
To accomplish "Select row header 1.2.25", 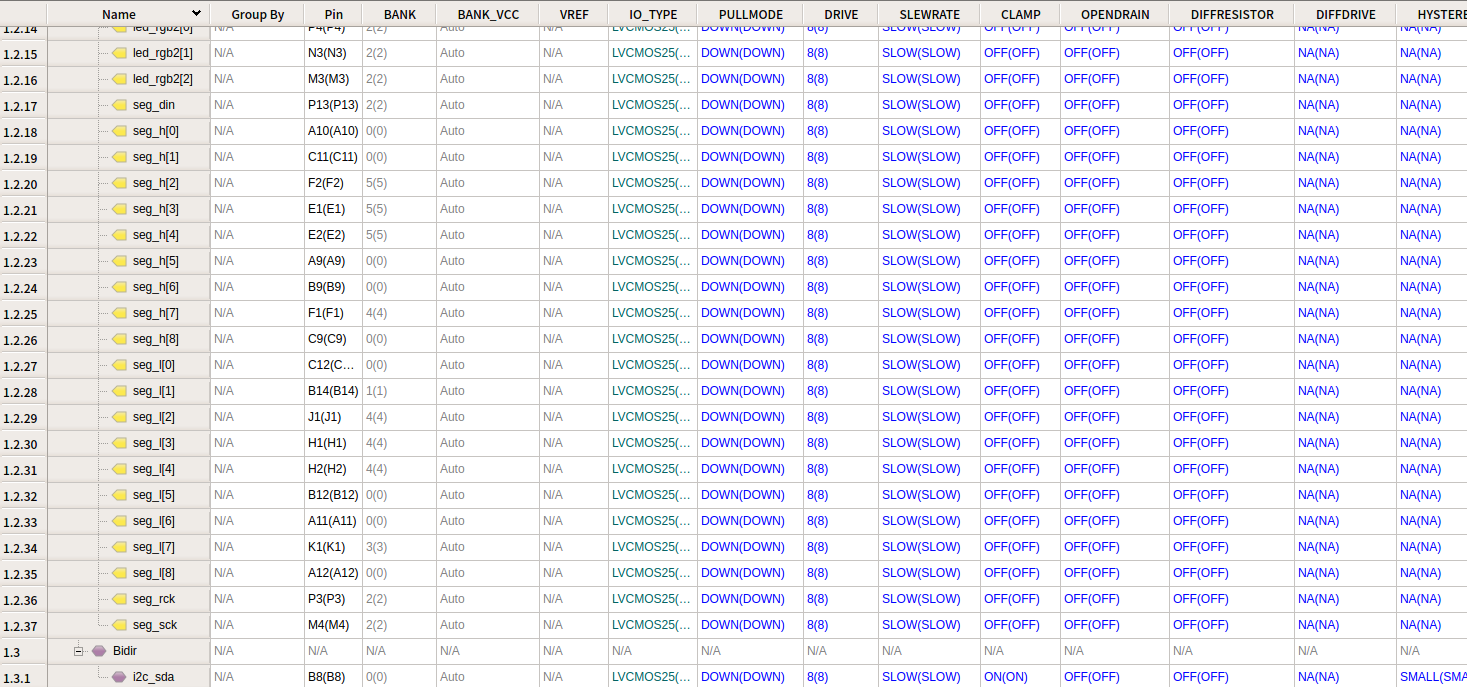I will coord(22,314).
